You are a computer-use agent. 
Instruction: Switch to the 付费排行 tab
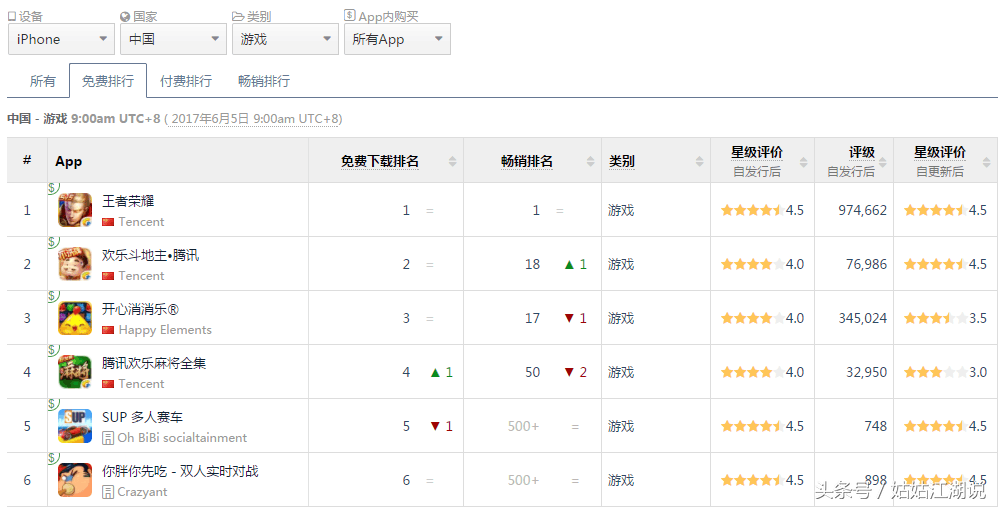186,81
